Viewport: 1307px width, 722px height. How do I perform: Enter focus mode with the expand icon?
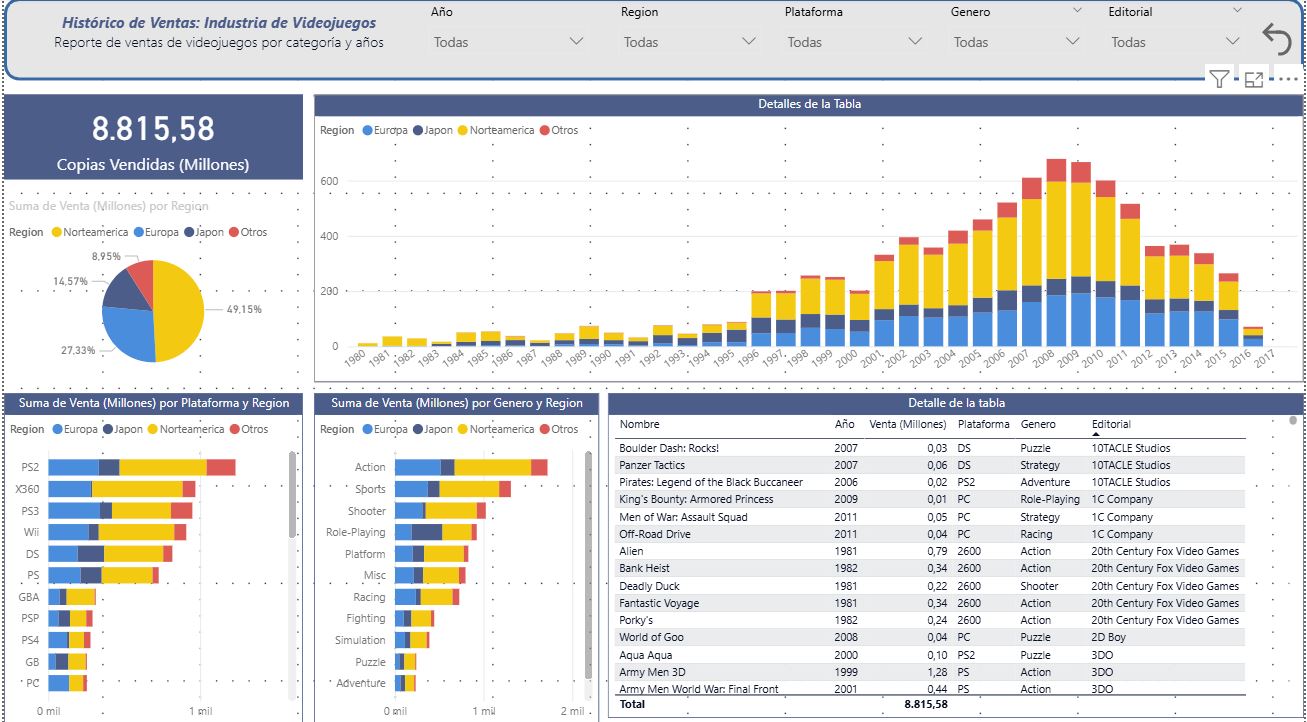[1253, 80]
